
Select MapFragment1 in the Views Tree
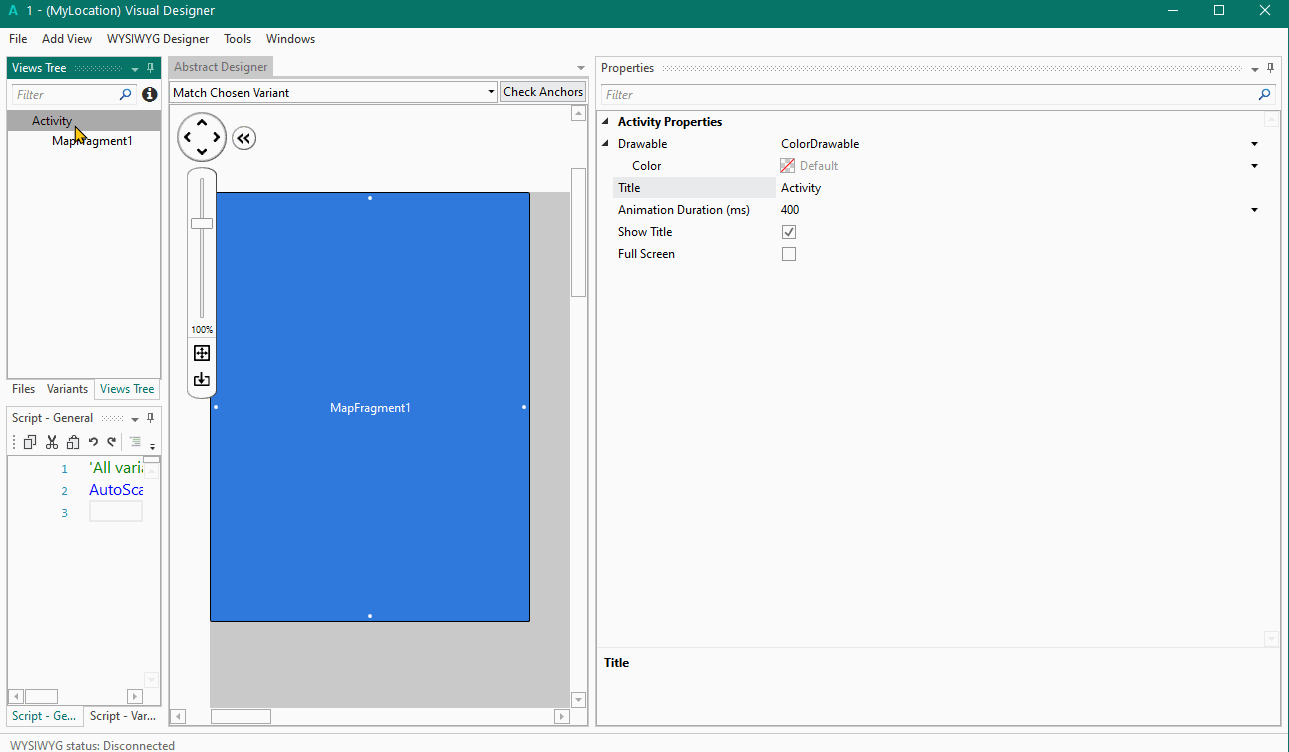(92, 141)
